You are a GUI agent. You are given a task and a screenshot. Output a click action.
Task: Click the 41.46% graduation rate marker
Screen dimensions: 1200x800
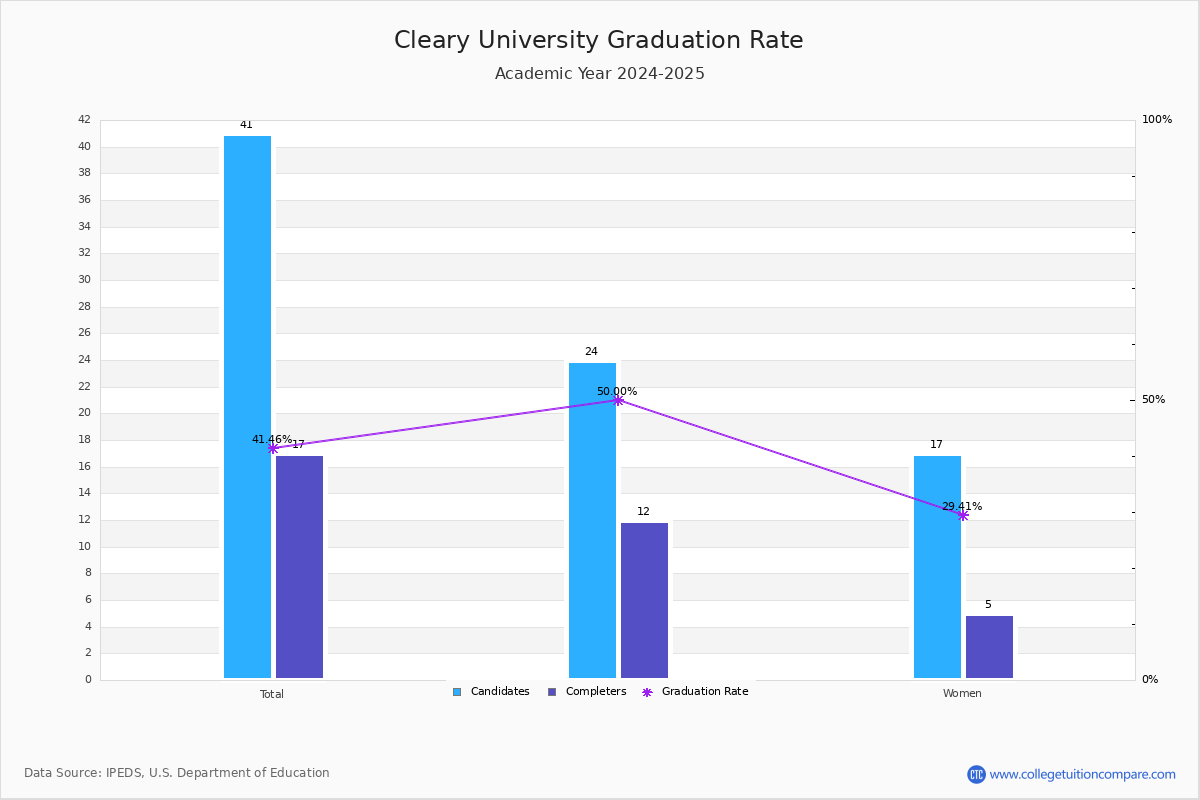pyautogui.click(x=272, y=448)
